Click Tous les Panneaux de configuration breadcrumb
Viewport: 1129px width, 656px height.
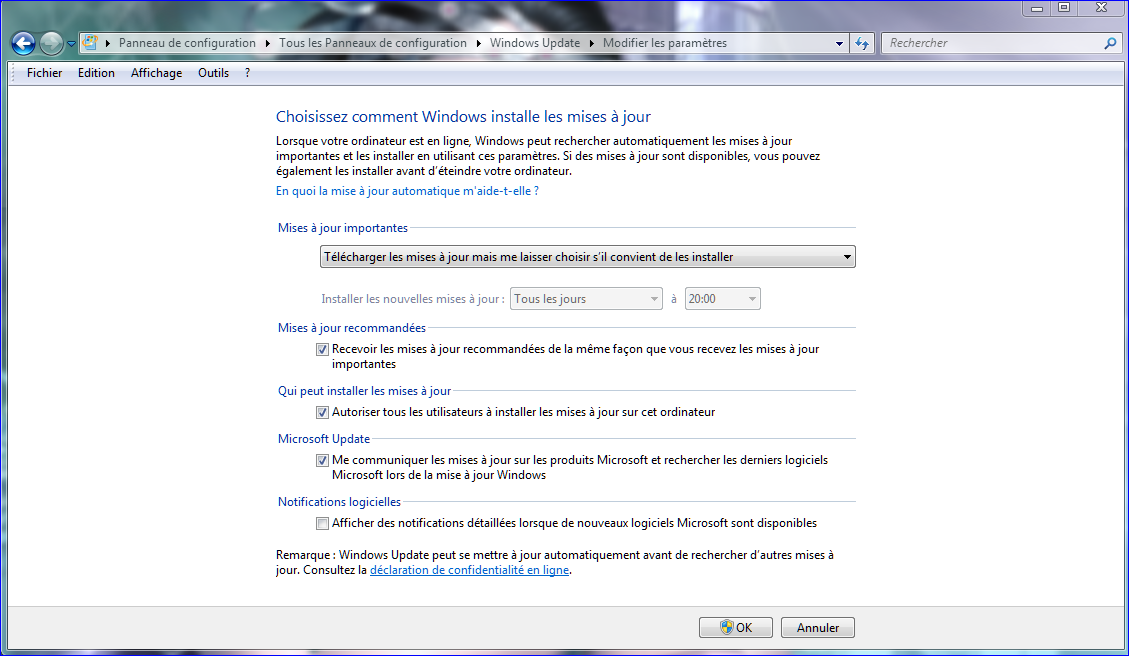pos(373,43)
